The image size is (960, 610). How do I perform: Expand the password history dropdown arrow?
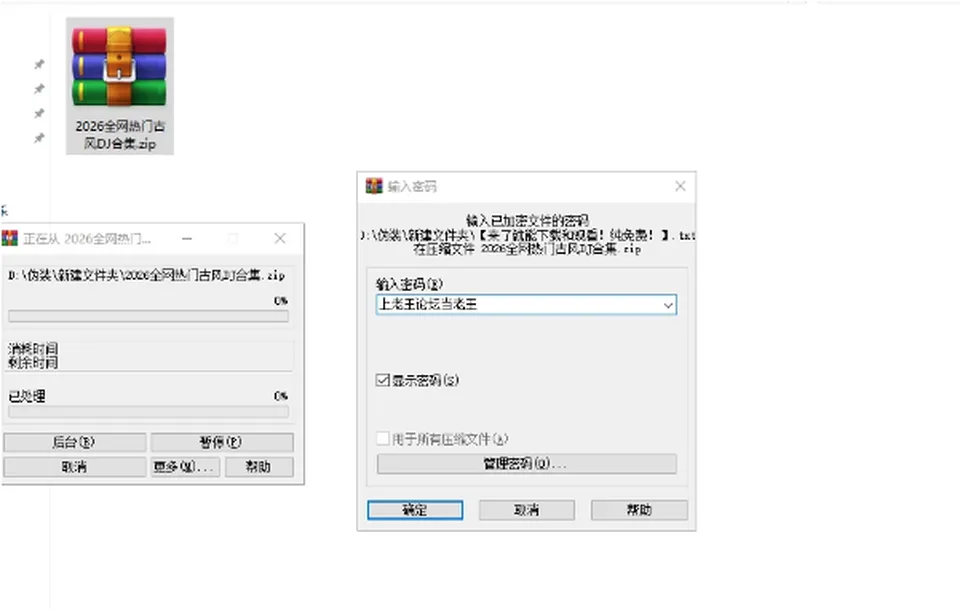(668, 305)
